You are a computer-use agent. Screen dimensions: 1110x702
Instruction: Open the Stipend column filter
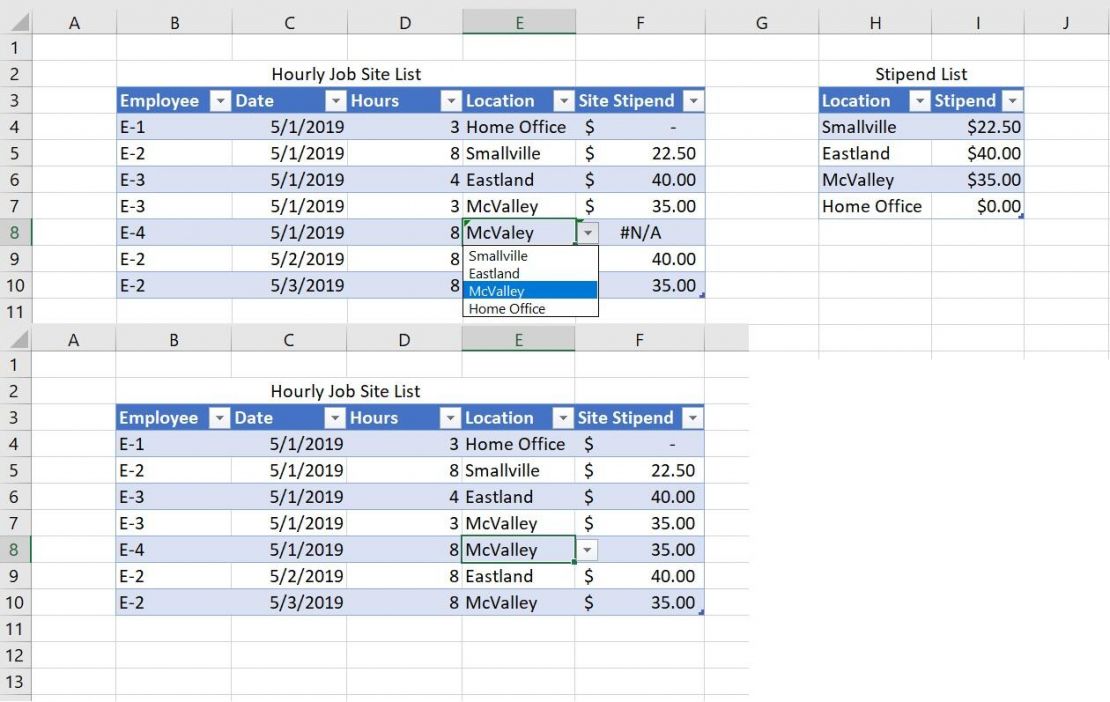(1012, 100)
